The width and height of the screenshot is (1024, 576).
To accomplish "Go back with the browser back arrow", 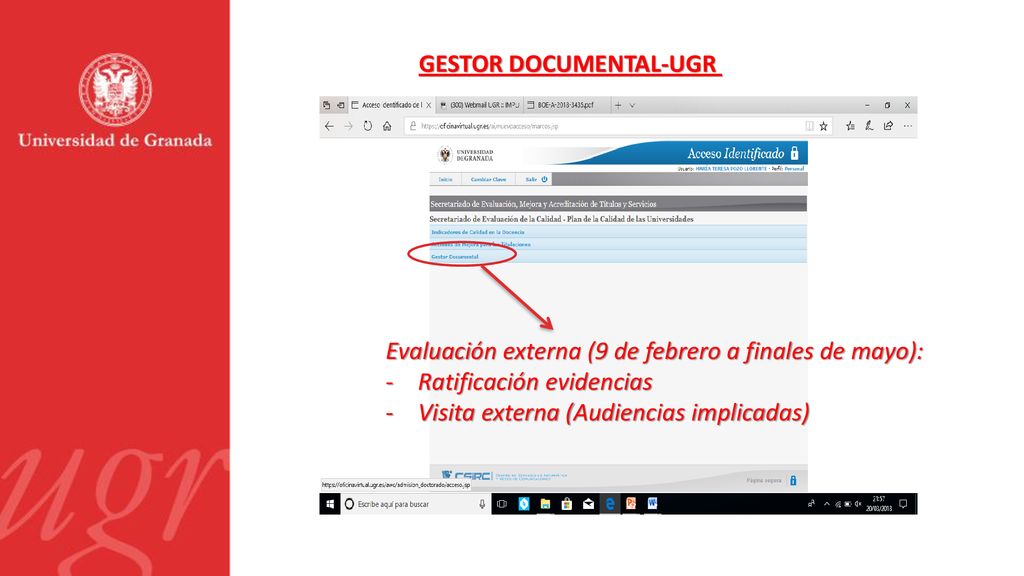I will click(329, 126).
